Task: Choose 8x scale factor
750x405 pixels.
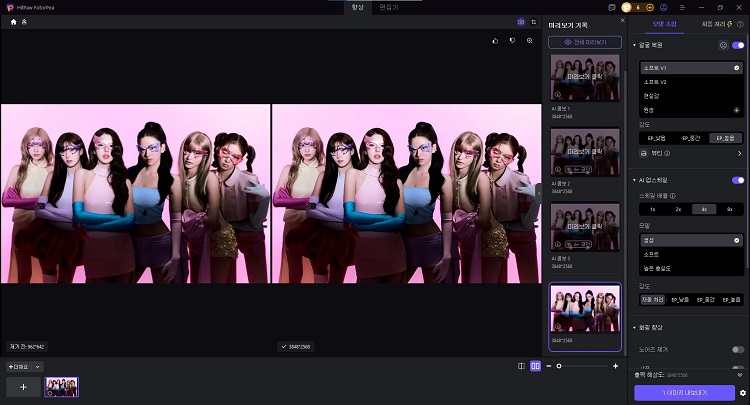Action: 730,209
